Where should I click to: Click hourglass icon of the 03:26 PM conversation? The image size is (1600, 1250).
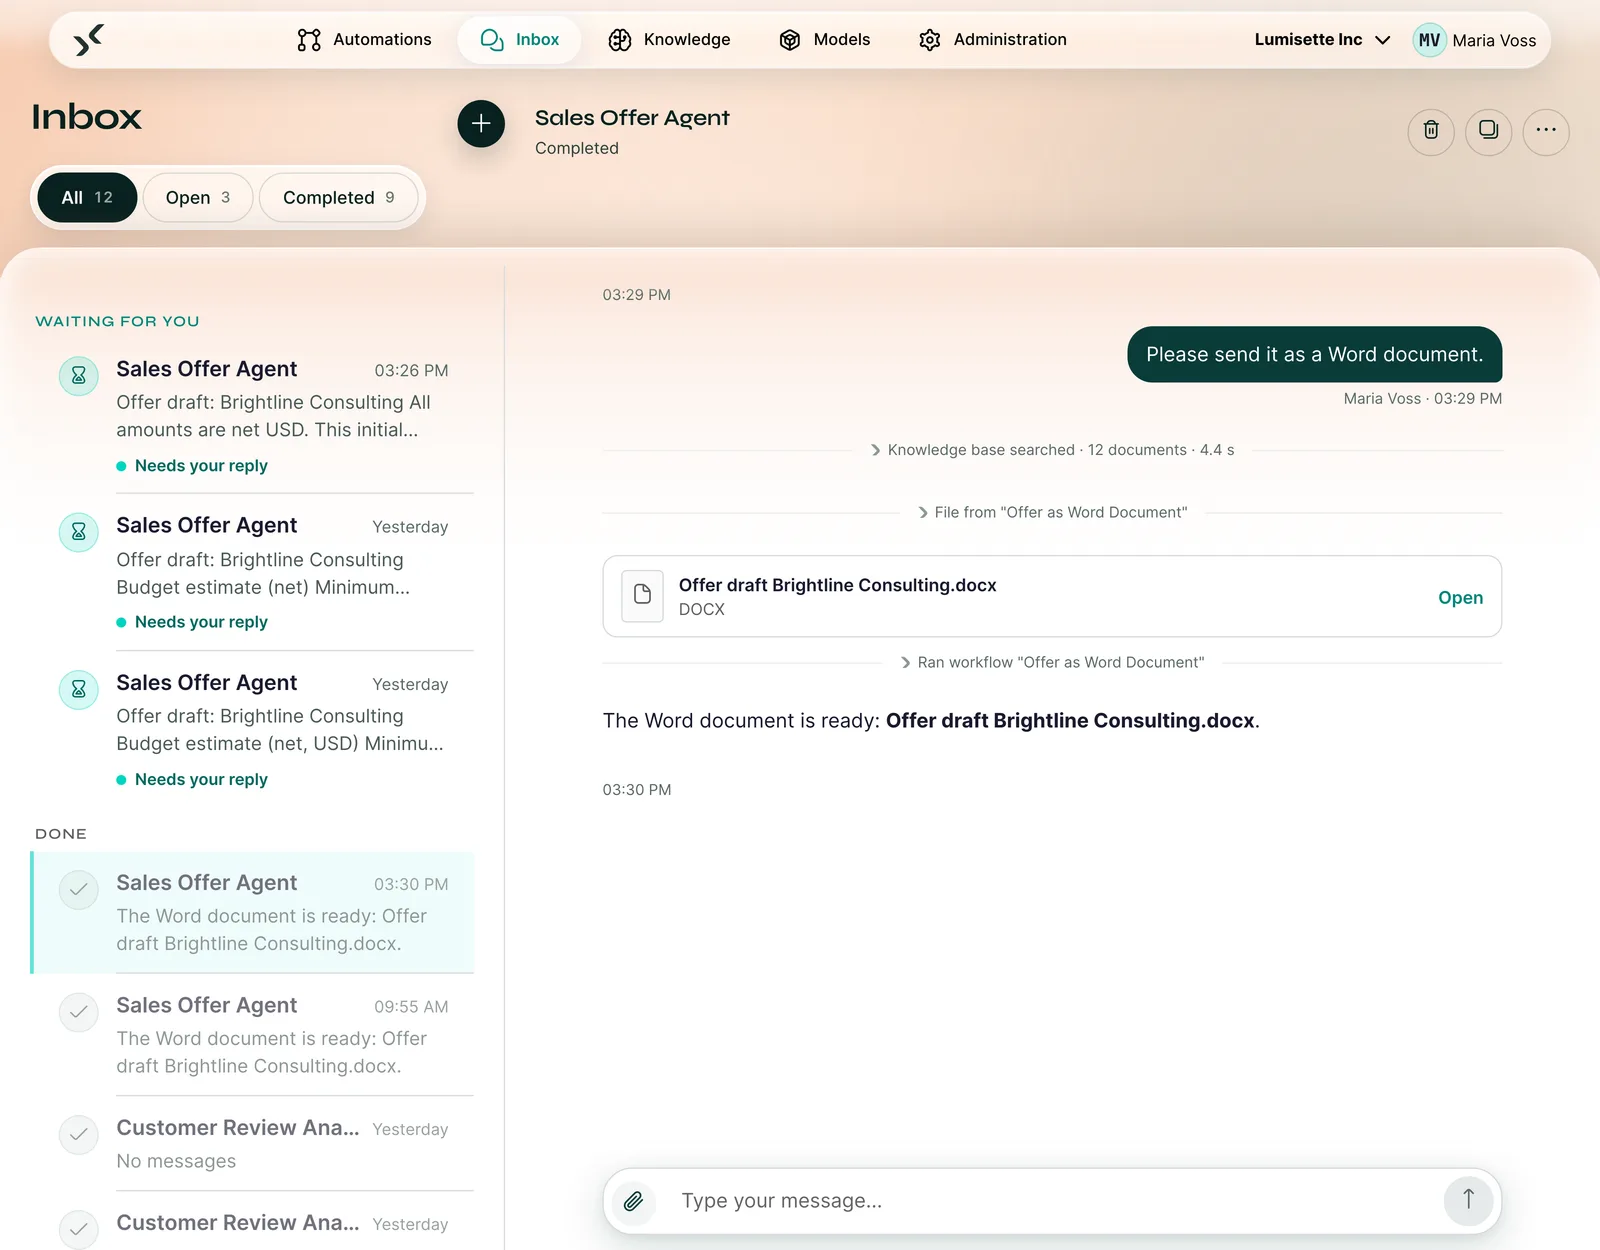79,376
